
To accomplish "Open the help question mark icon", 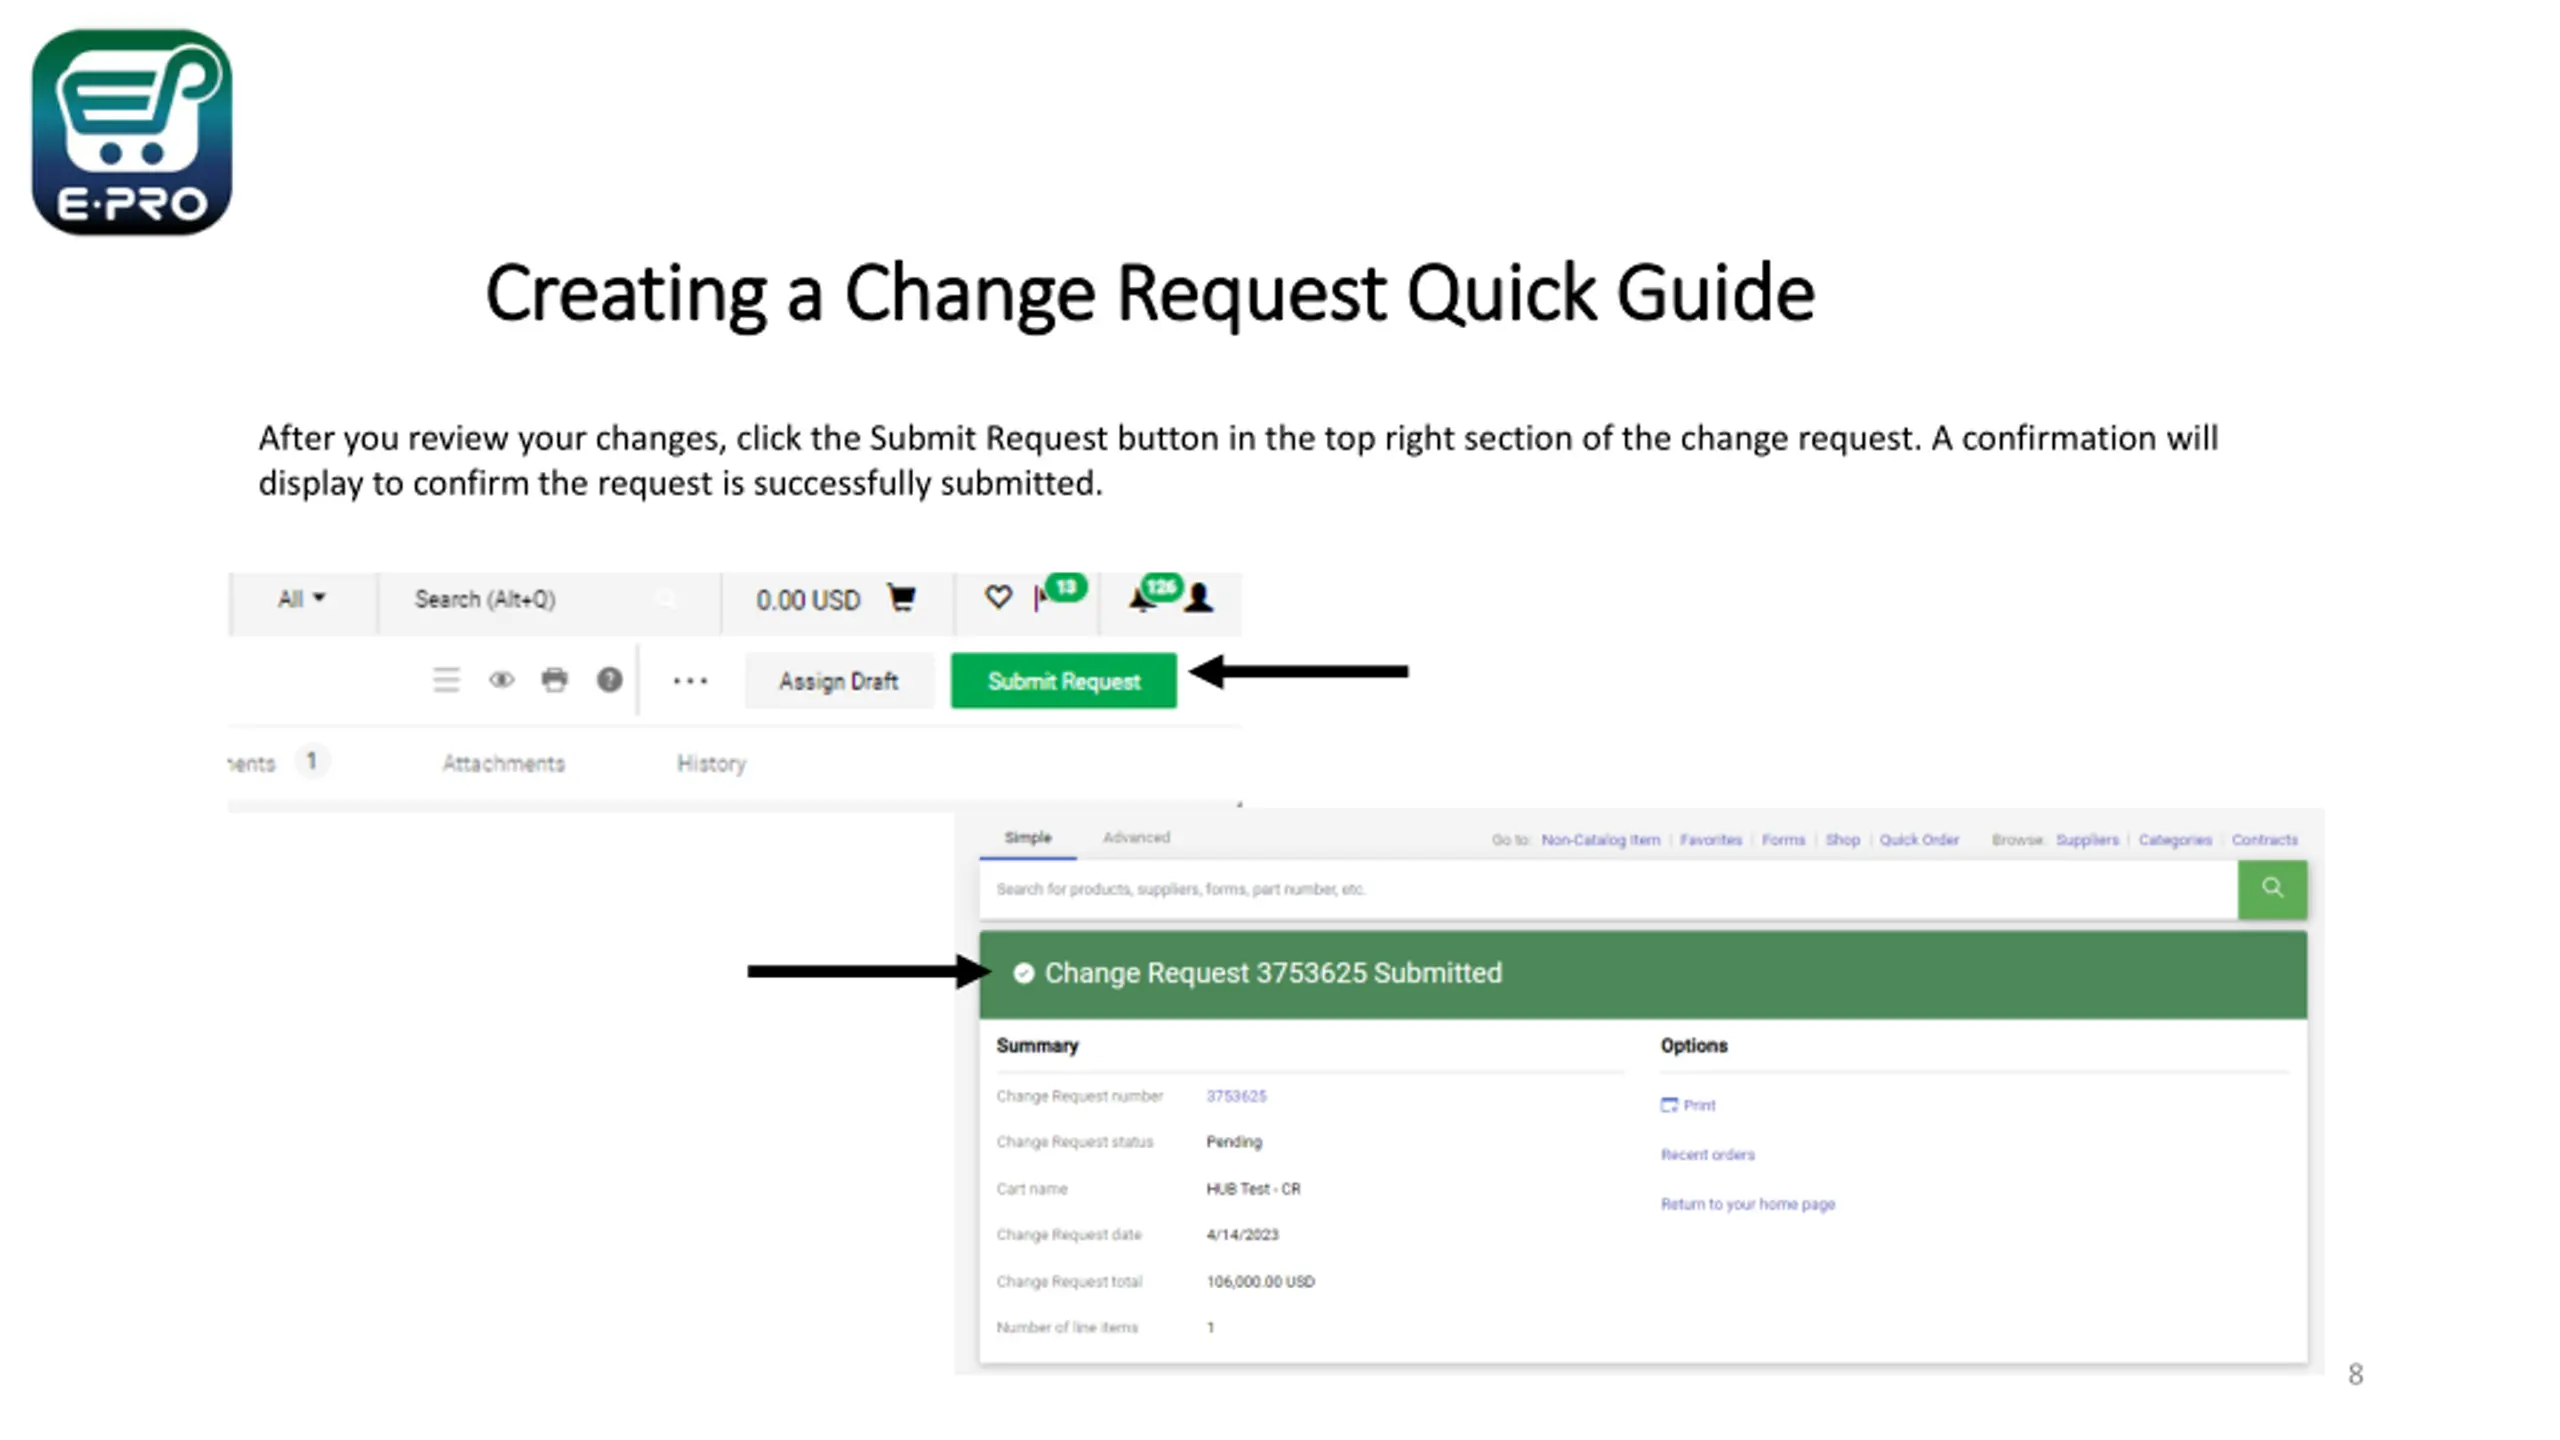I will coord(610,680).
